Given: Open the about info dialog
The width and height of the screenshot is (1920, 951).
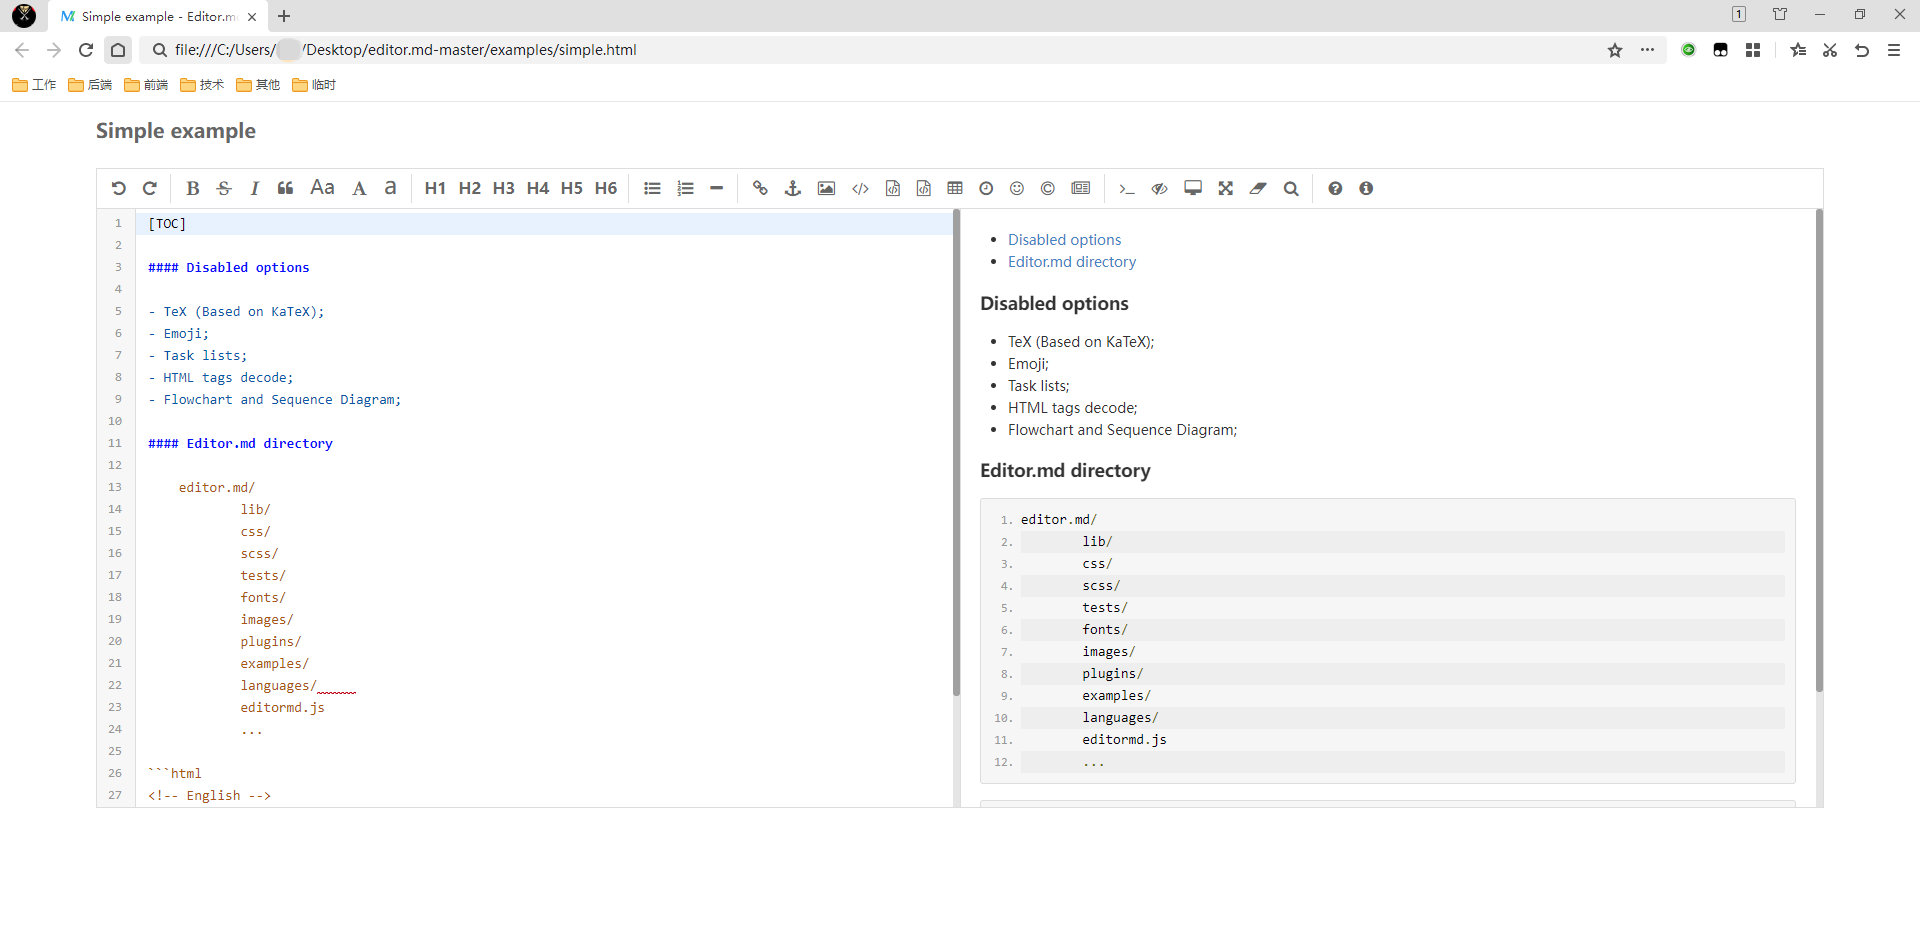Looking at the screenshot, I should (1366, 188).
